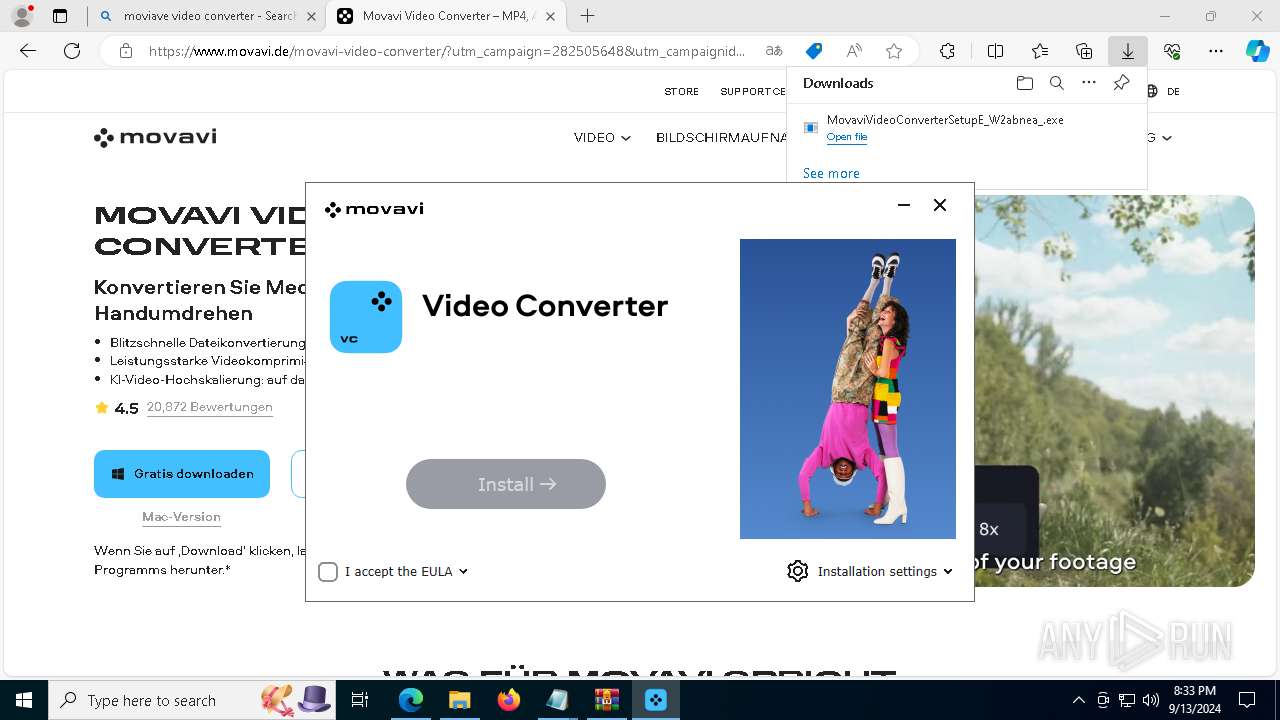Open File Explorer from taskbar
The image size is (1280, 720).
coord(459,700)
